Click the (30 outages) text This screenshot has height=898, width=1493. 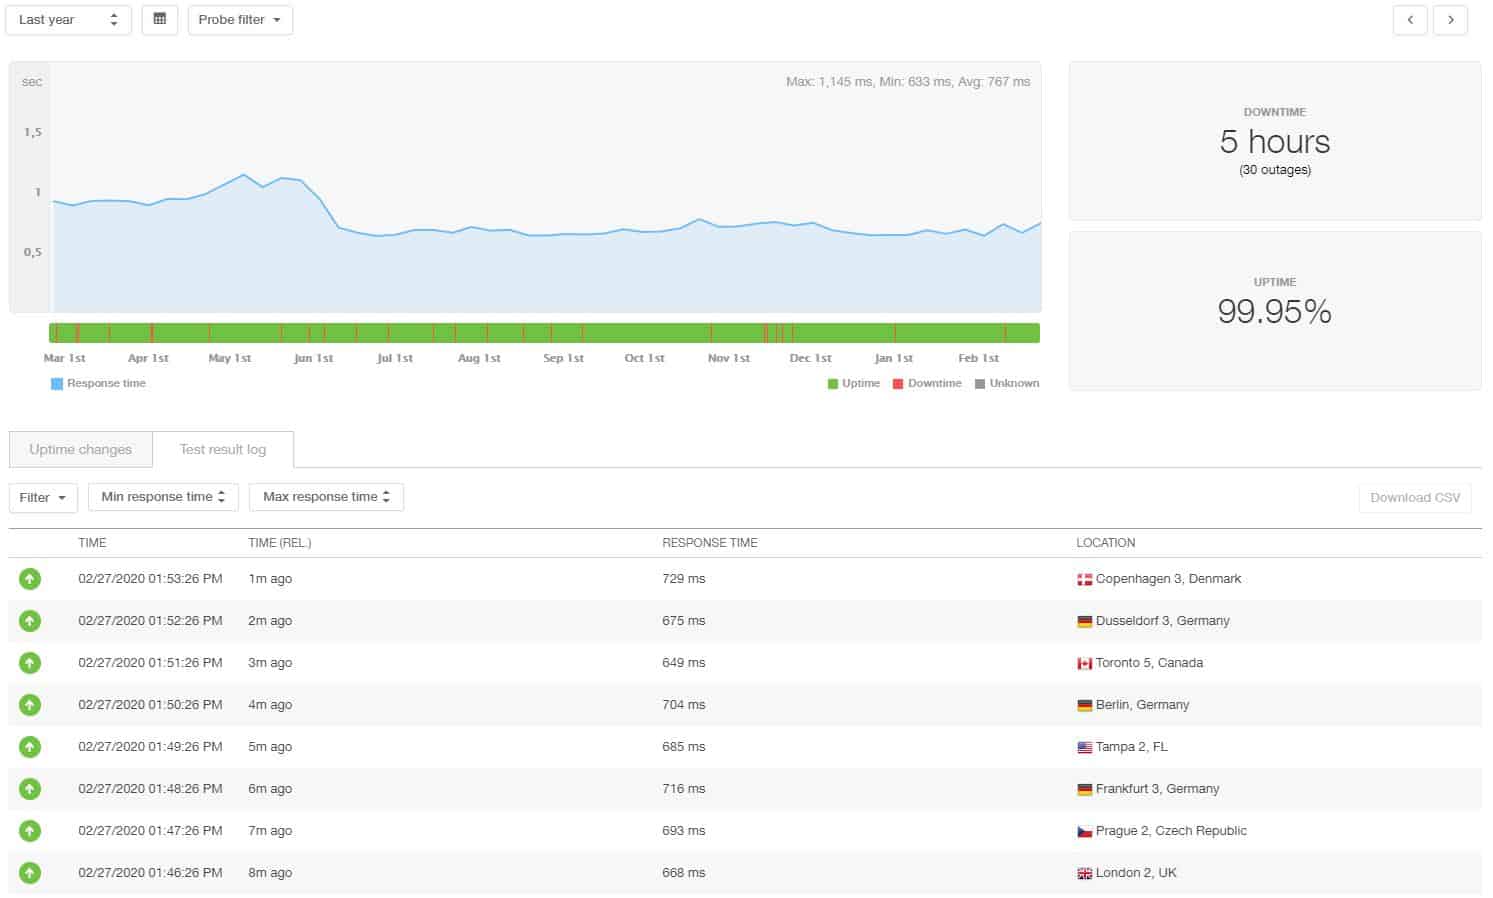(x=1275, y=170)
